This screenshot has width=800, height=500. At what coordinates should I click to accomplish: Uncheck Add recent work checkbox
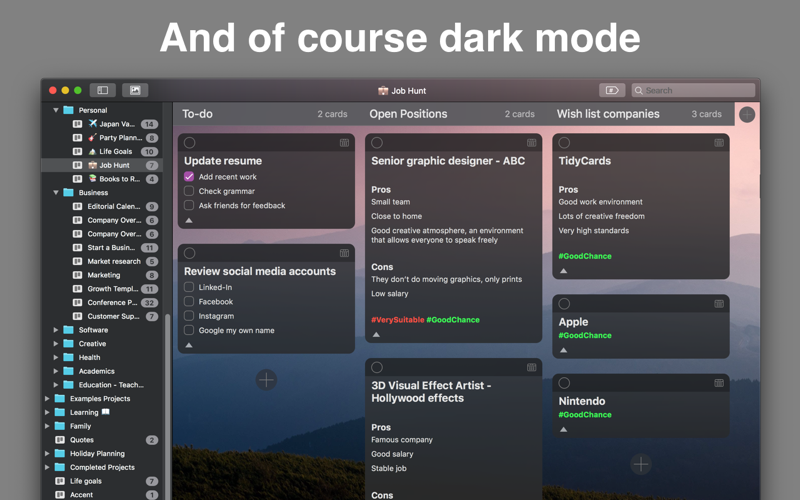coord(189,177)
